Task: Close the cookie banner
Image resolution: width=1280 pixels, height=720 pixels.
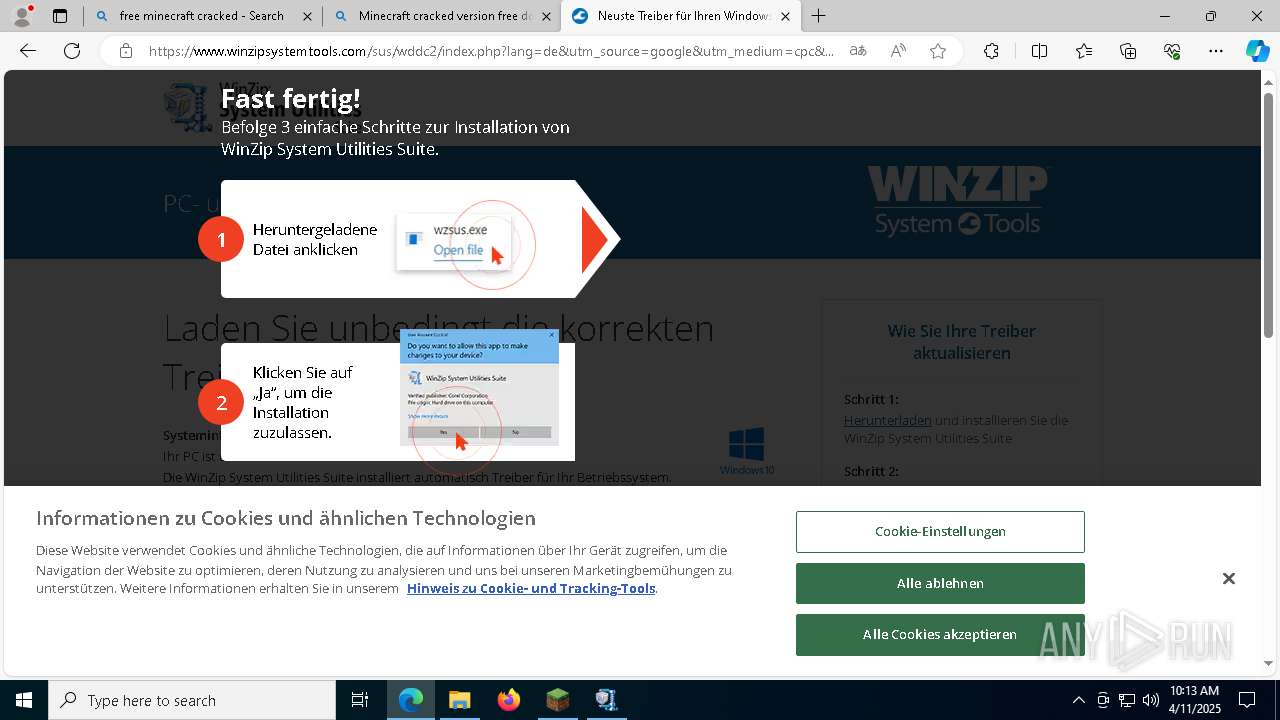Action: [1229, 578]
